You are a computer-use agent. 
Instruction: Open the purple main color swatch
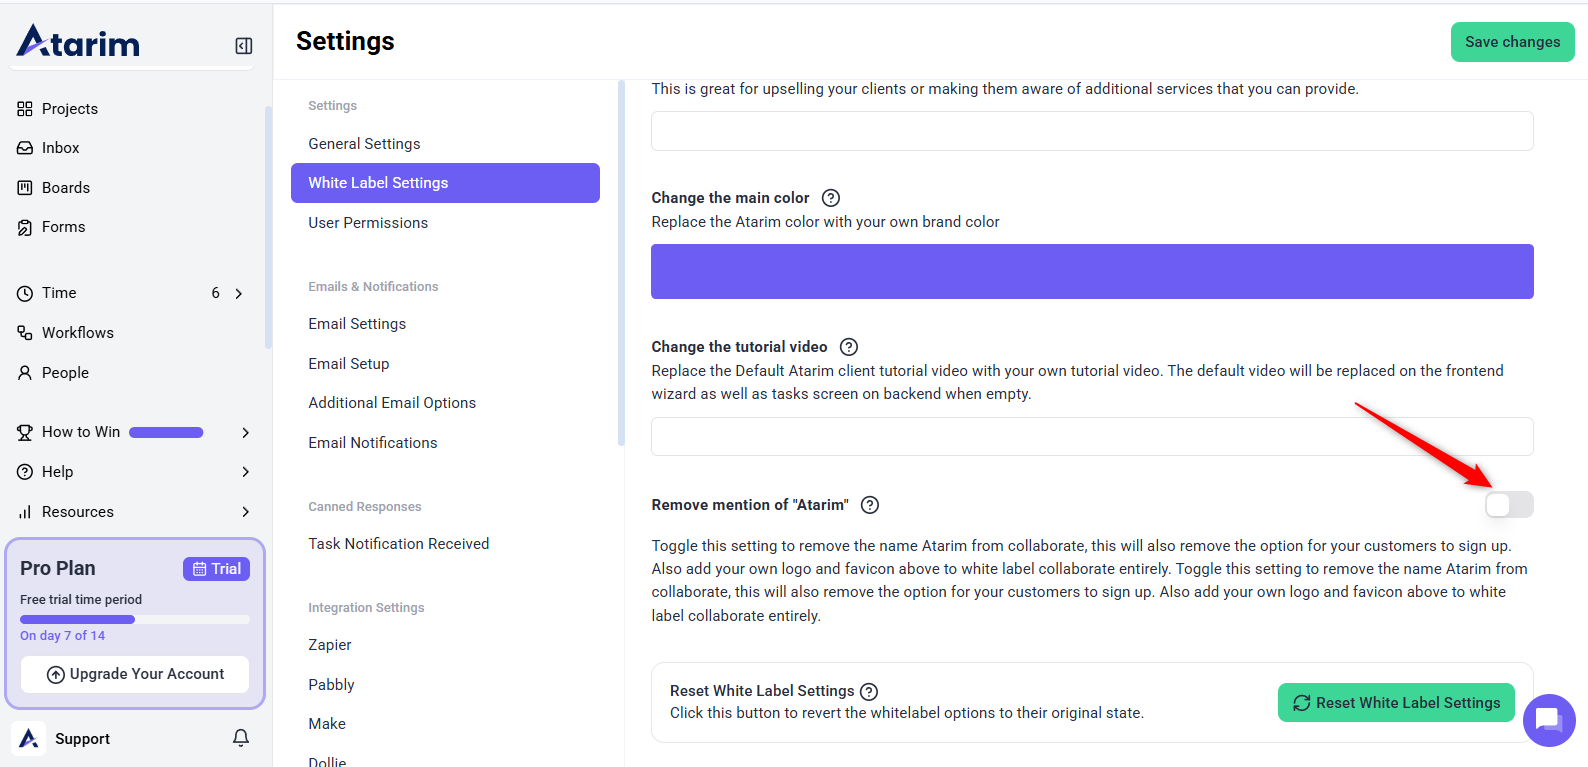(x=1091, y=272)
